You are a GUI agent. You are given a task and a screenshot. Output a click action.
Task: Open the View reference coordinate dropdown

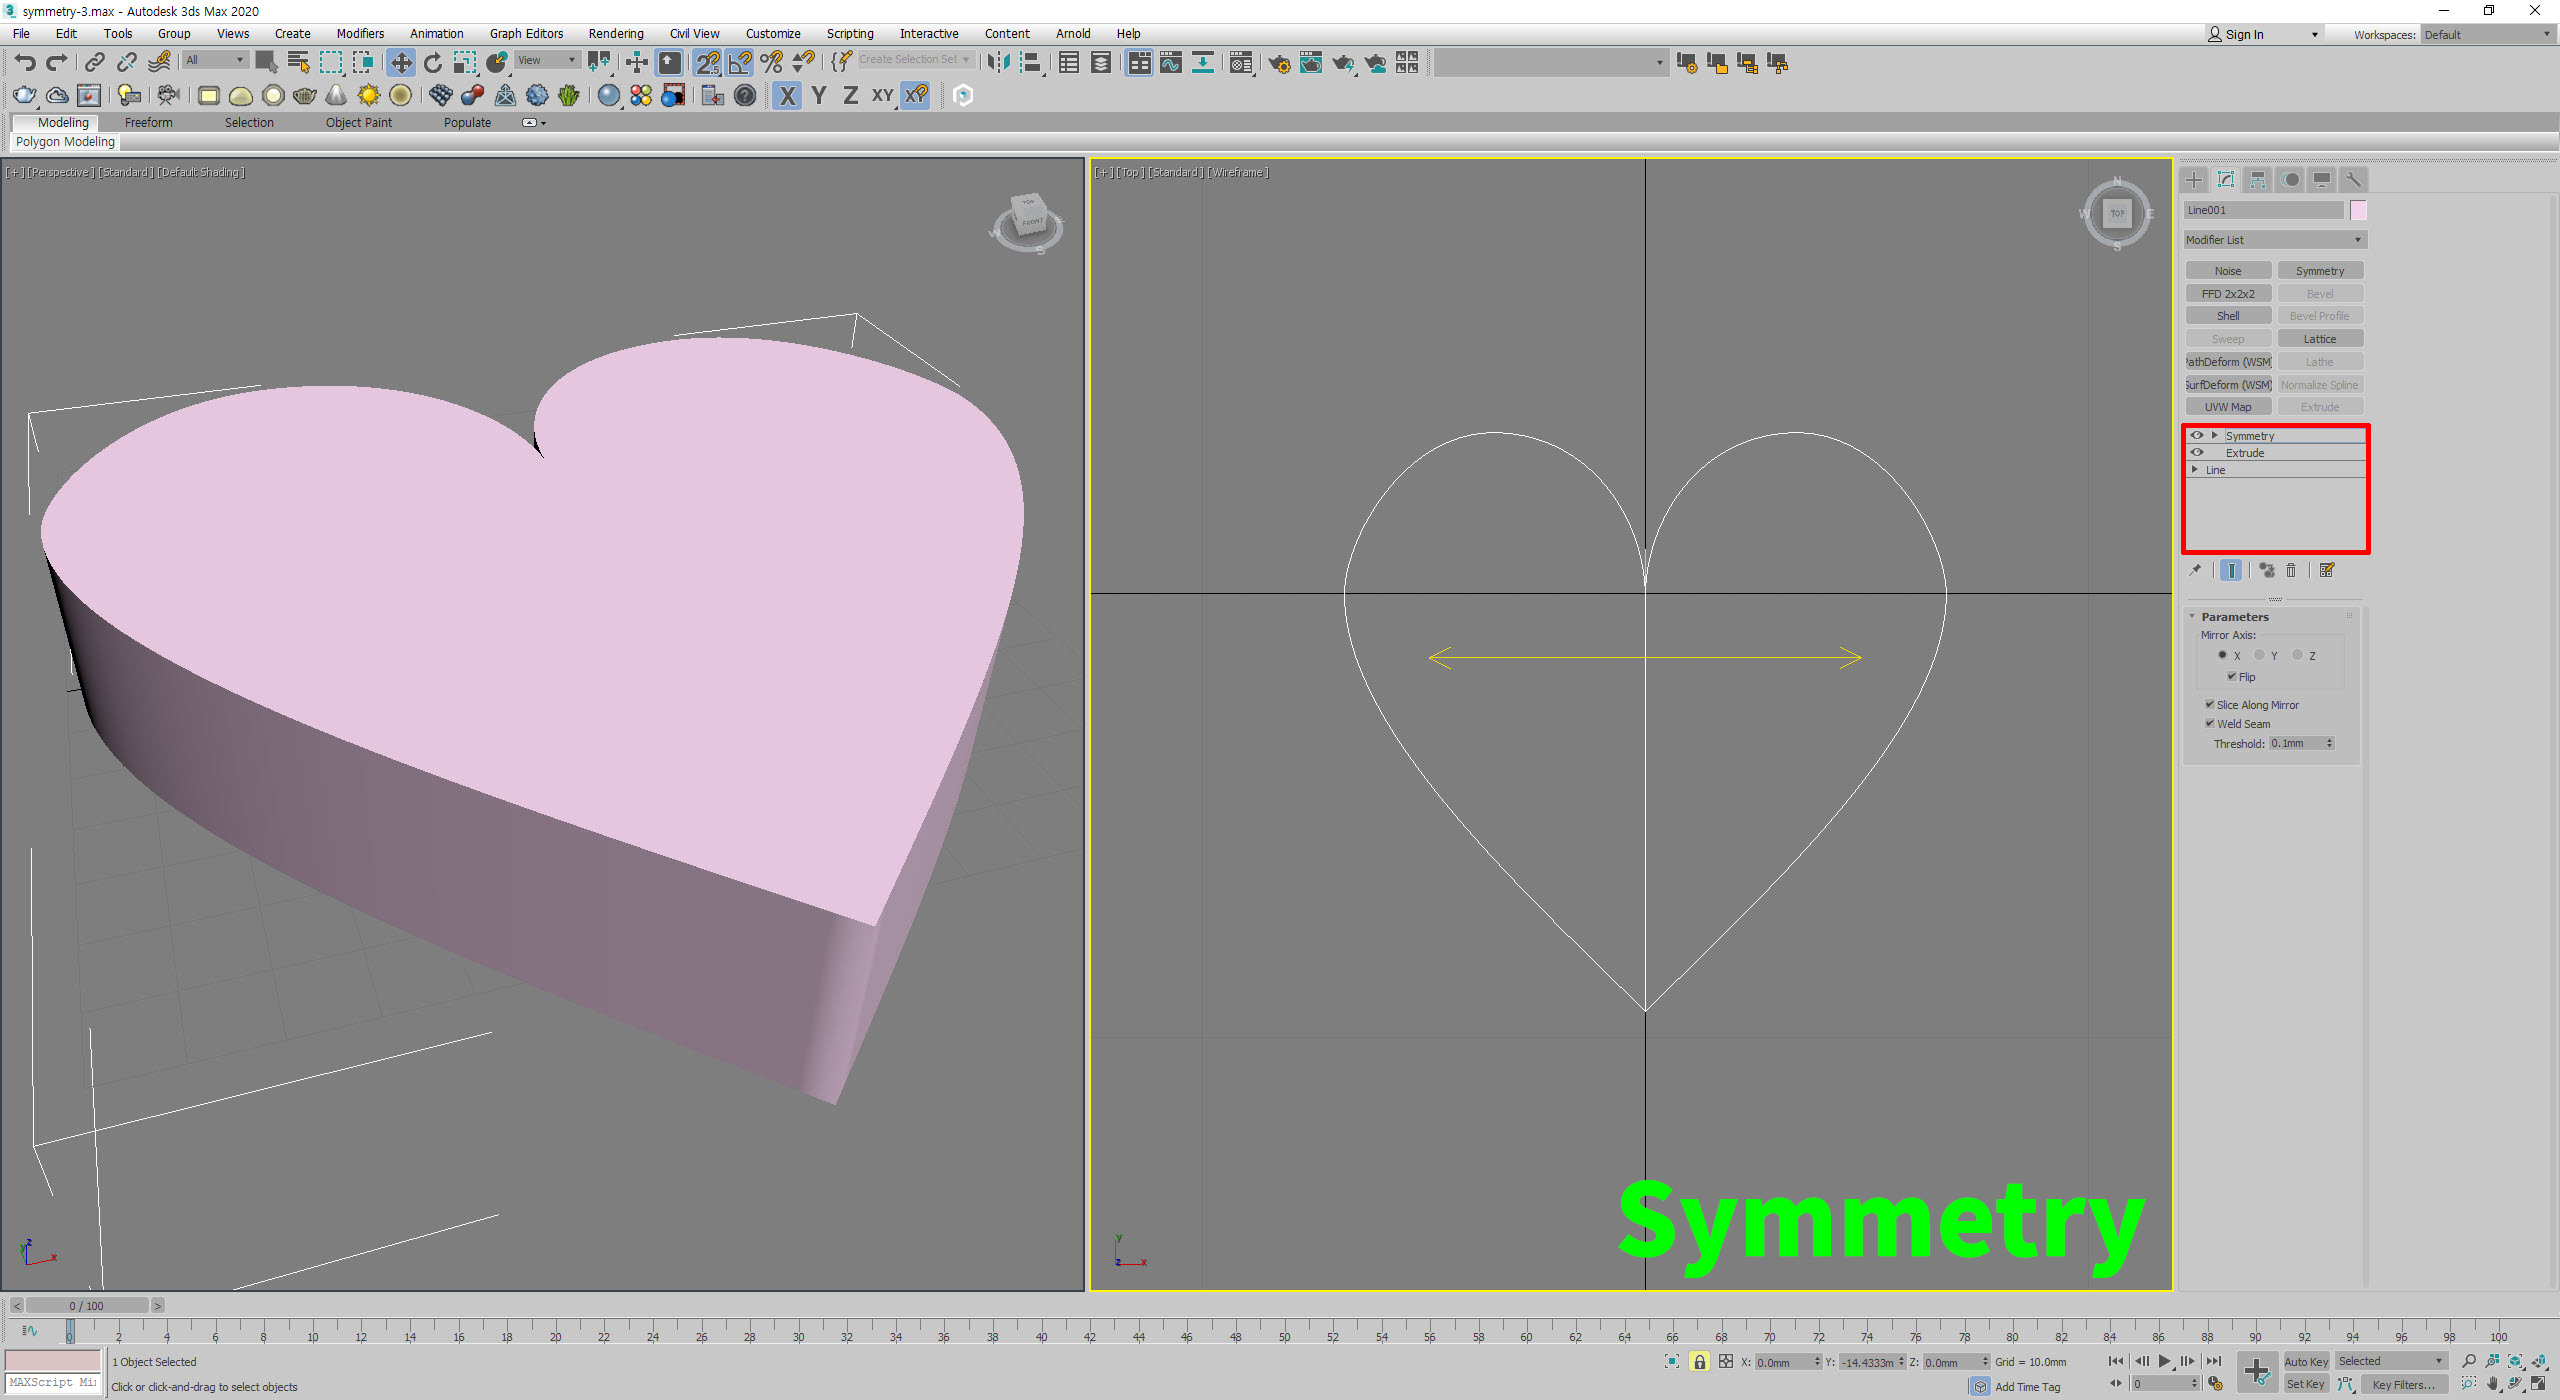(546, 60)
